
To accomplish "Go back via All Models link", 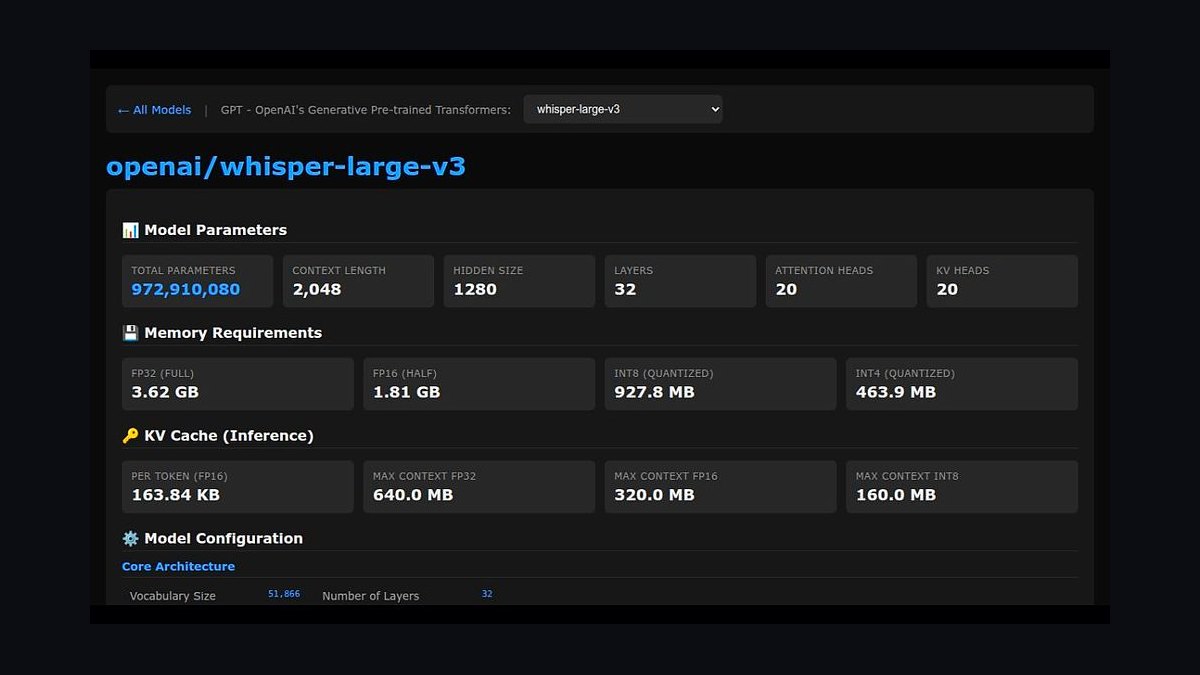I will point(154,110).
